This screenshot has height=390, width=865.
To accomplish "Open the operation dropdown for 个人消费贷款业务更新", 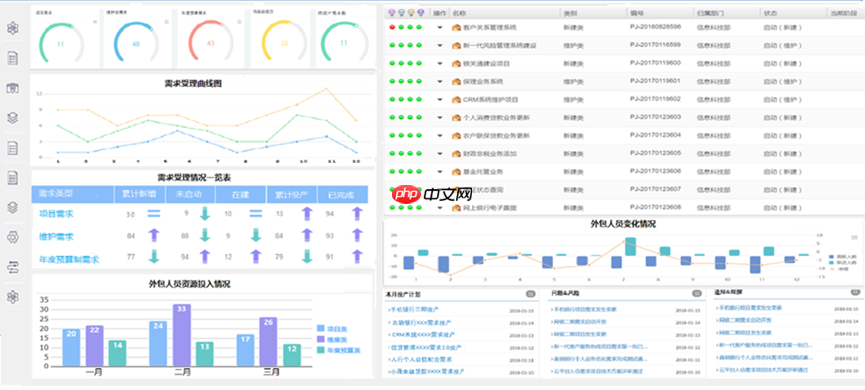I will pos(440,117).
